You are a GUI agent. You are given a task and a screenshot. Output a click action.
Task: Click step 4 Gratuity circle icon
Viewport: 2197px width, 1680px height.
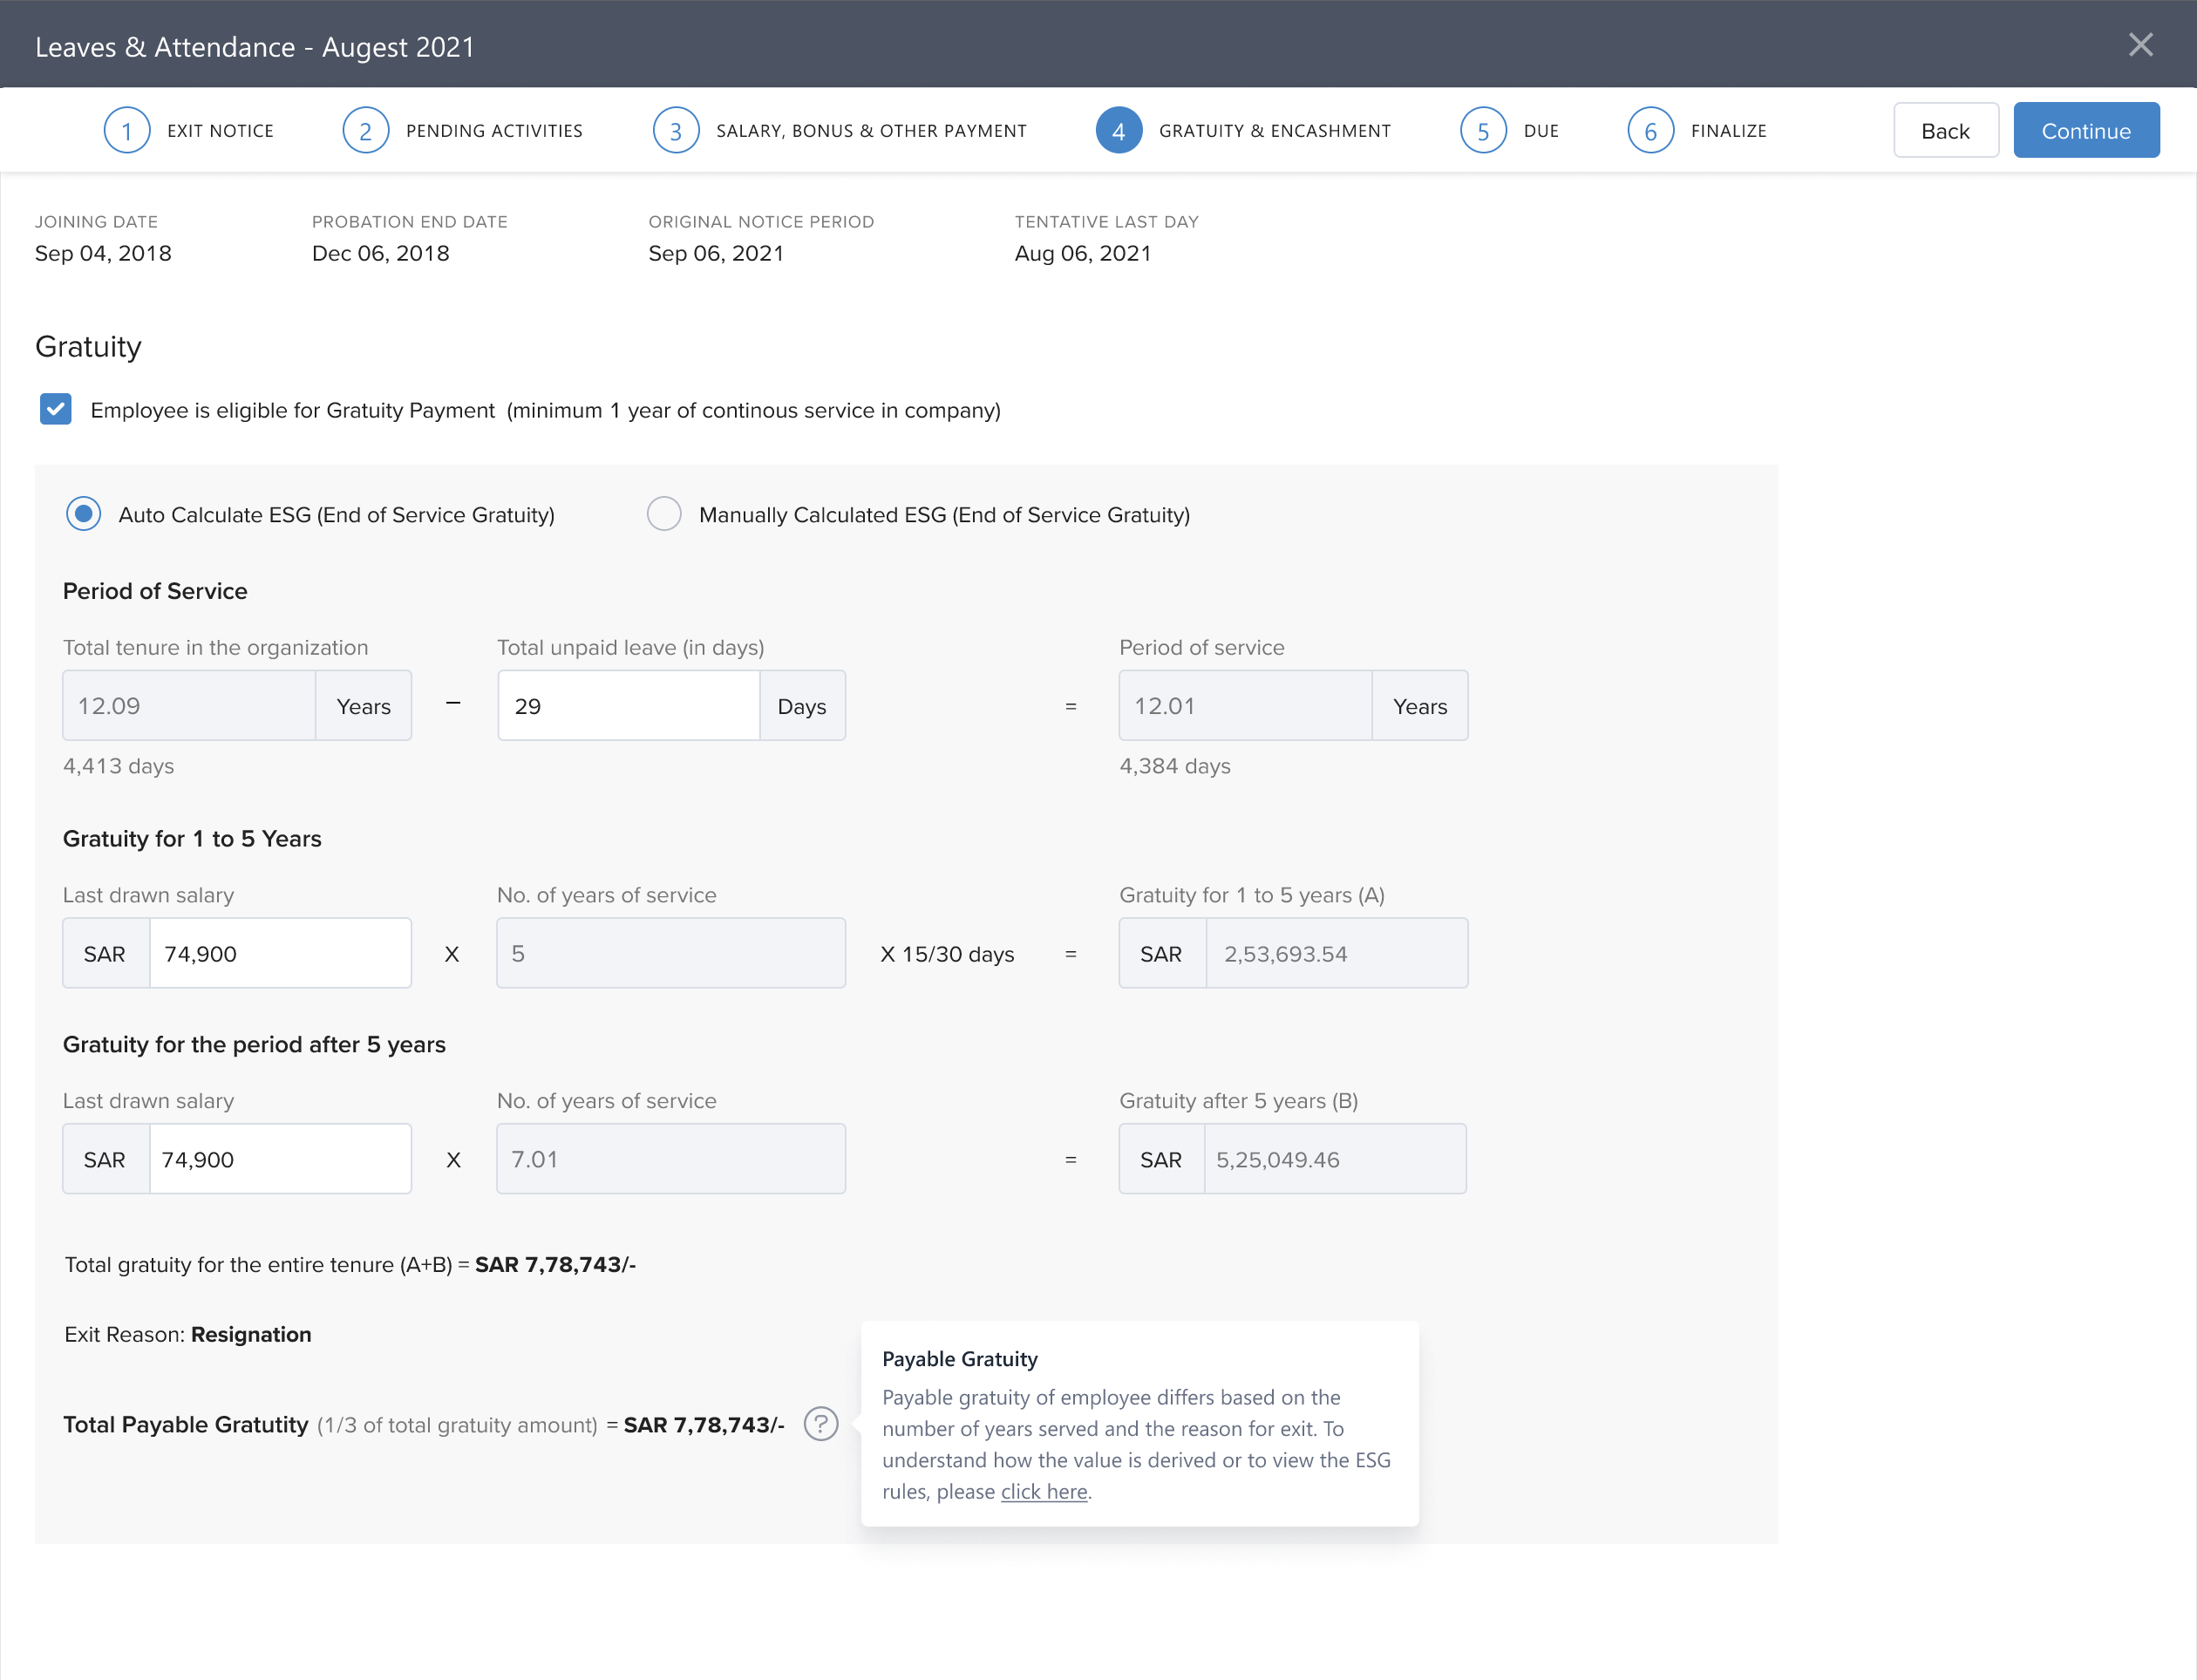pyautogui.click(x=1119, y=131)
